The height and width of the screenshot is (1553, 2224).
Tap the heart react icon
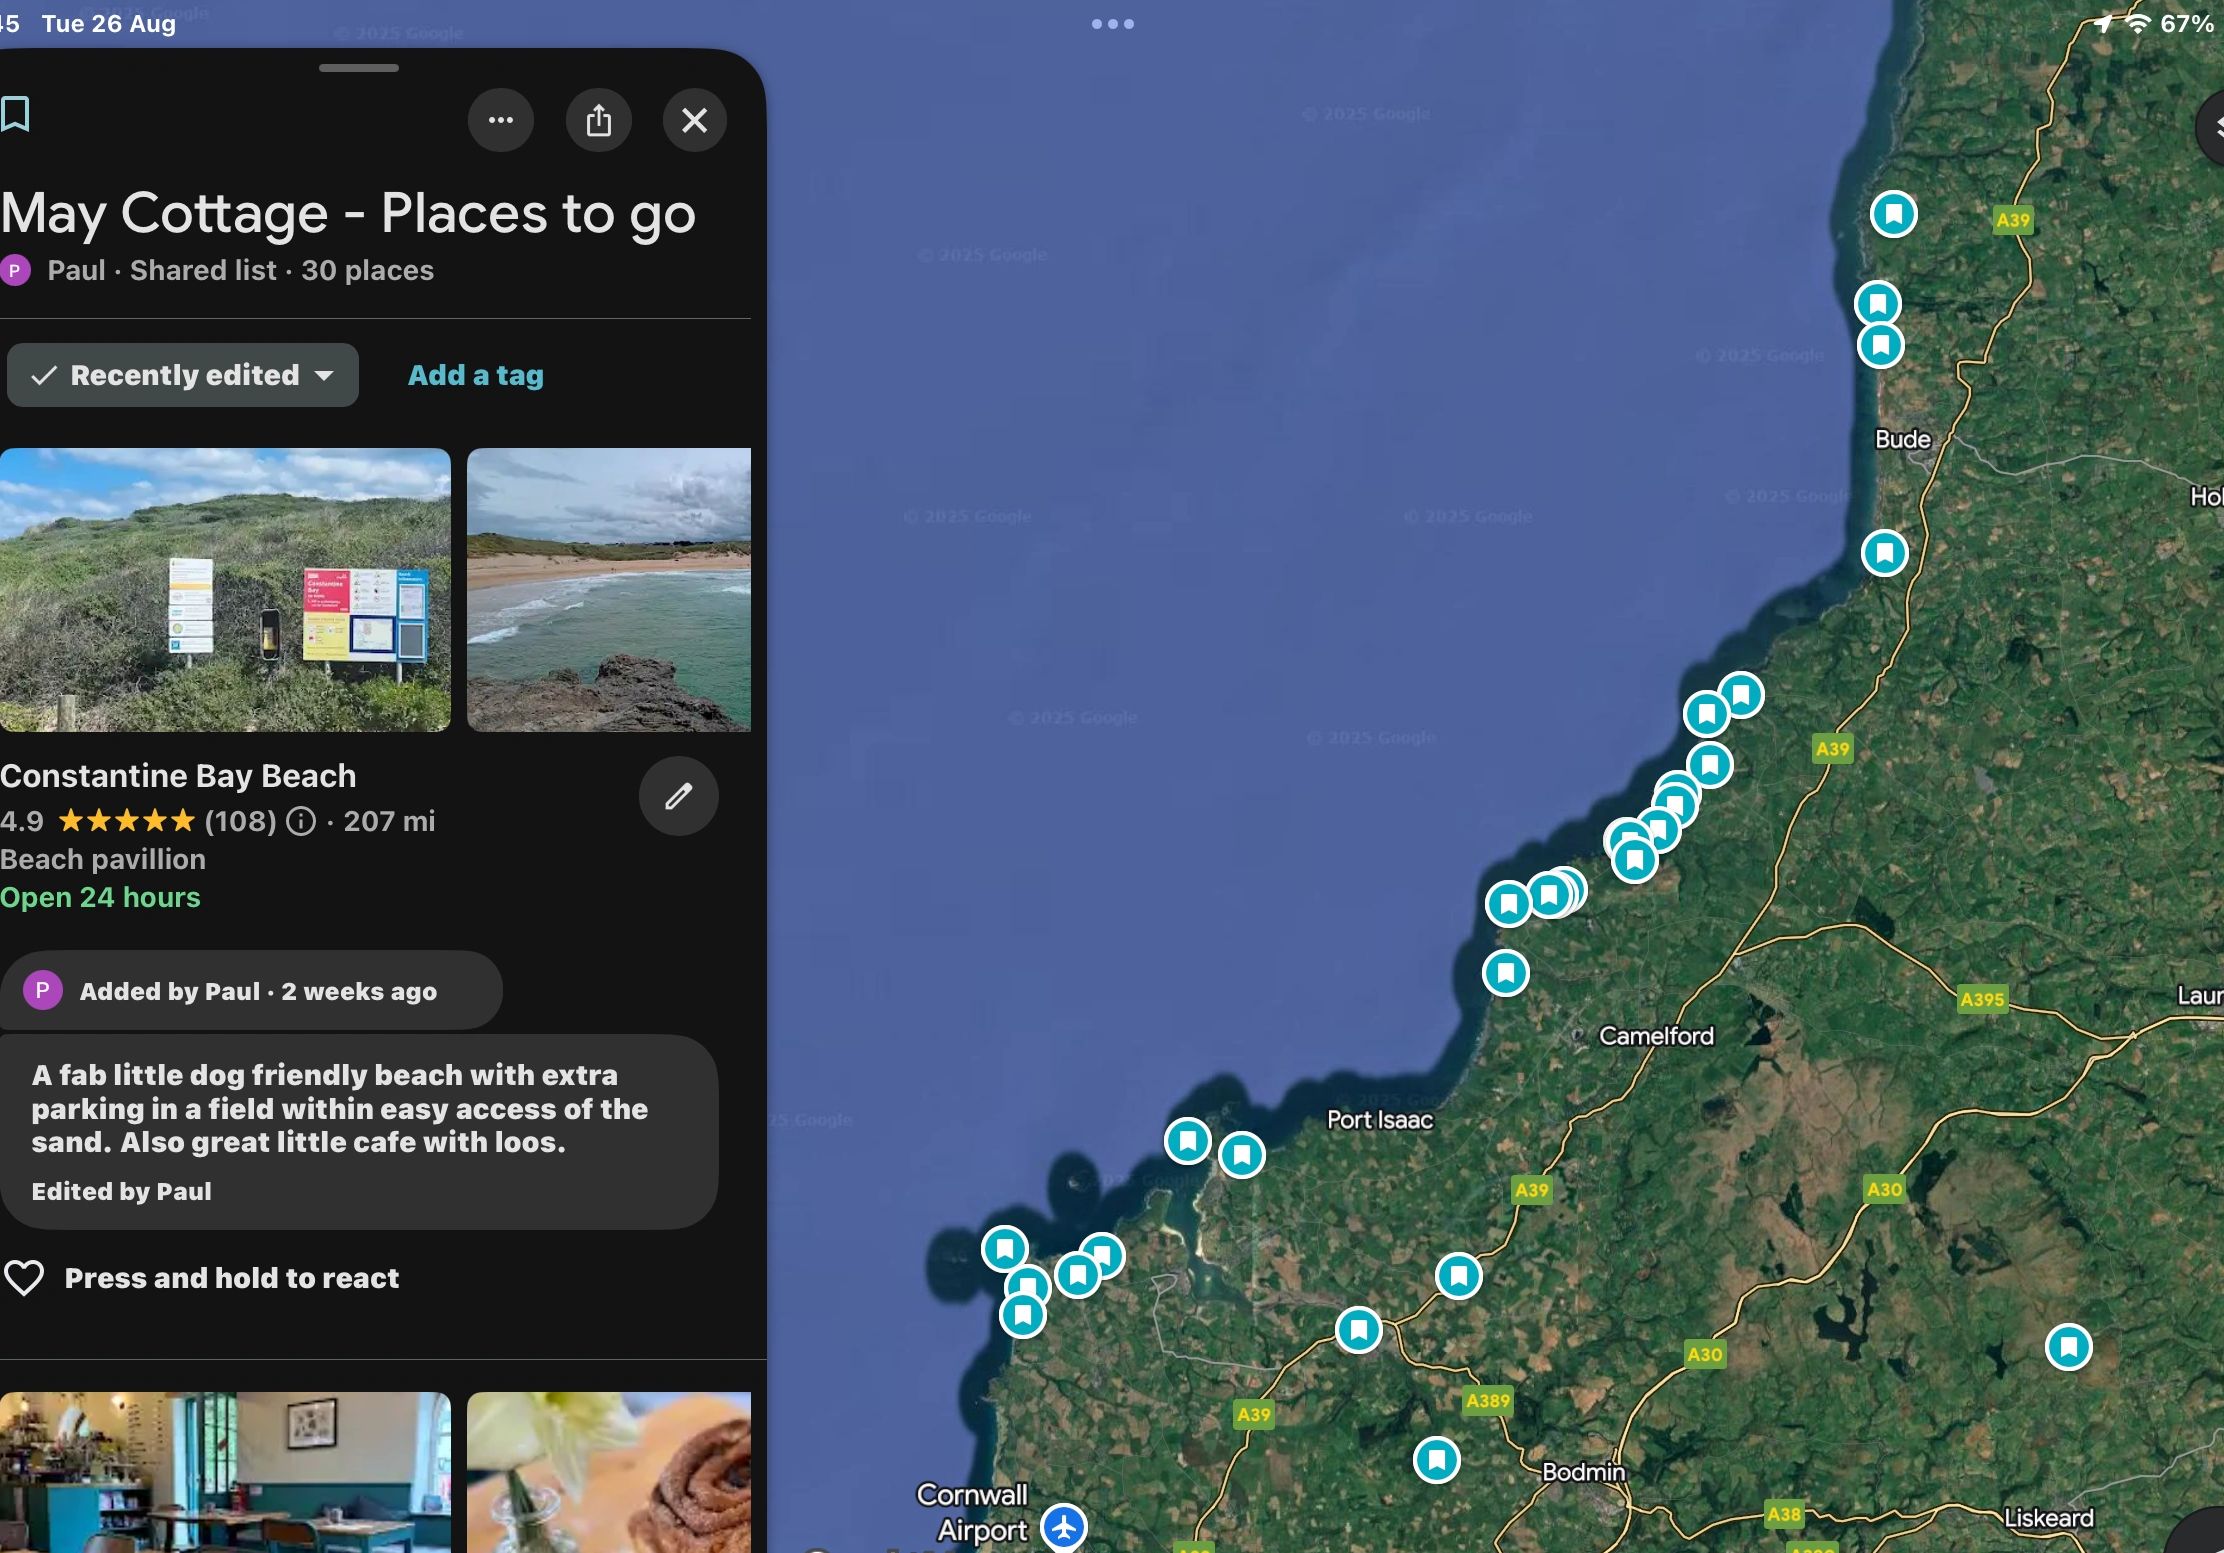(24, 1278)
